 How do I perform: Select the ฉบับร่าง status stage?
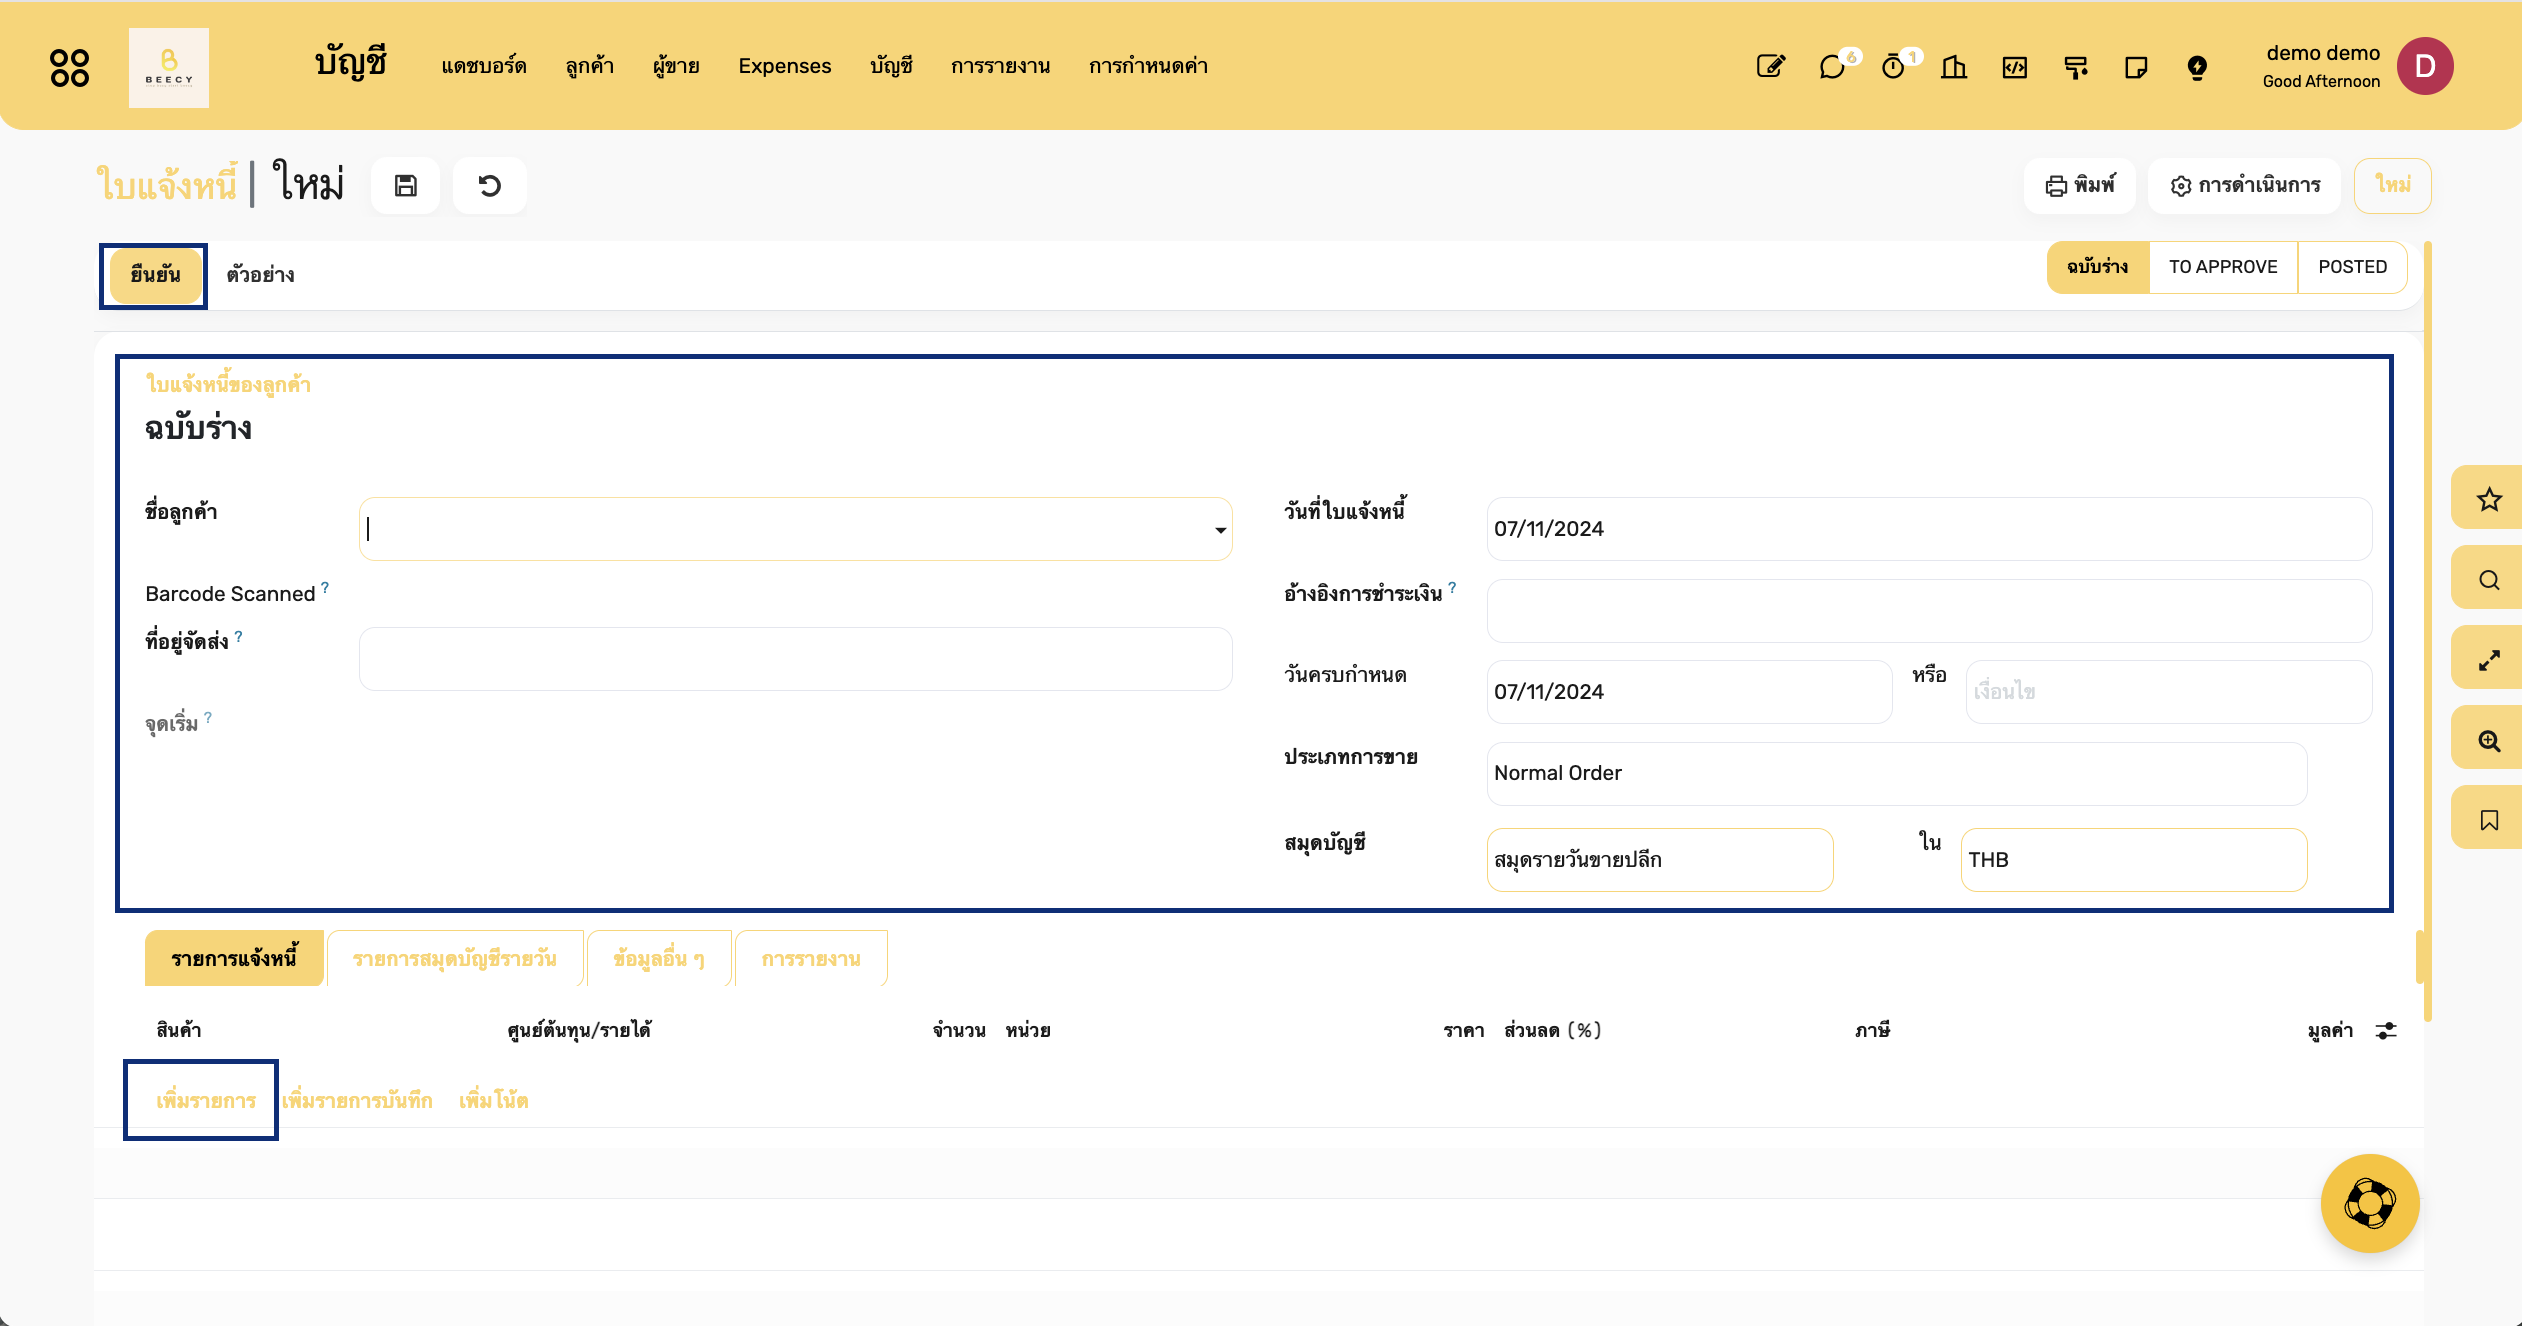[x=2097, y=267]
